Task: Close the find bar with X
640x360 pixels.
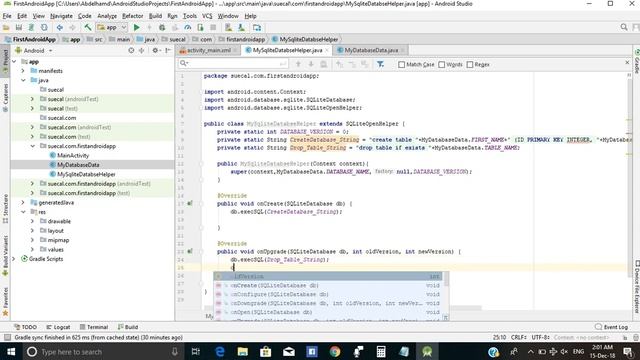Action: 627,63
